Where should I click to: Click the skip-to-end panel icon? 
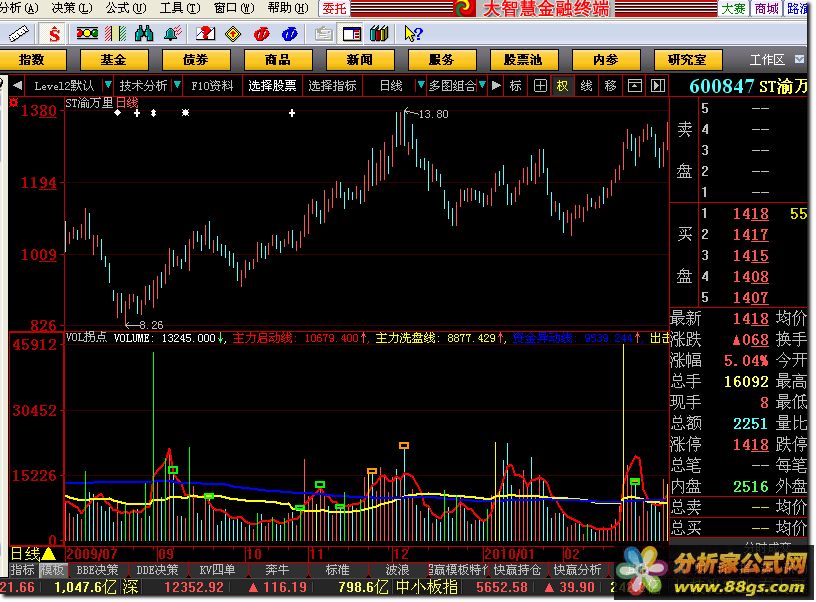click(x=658, y=86)
